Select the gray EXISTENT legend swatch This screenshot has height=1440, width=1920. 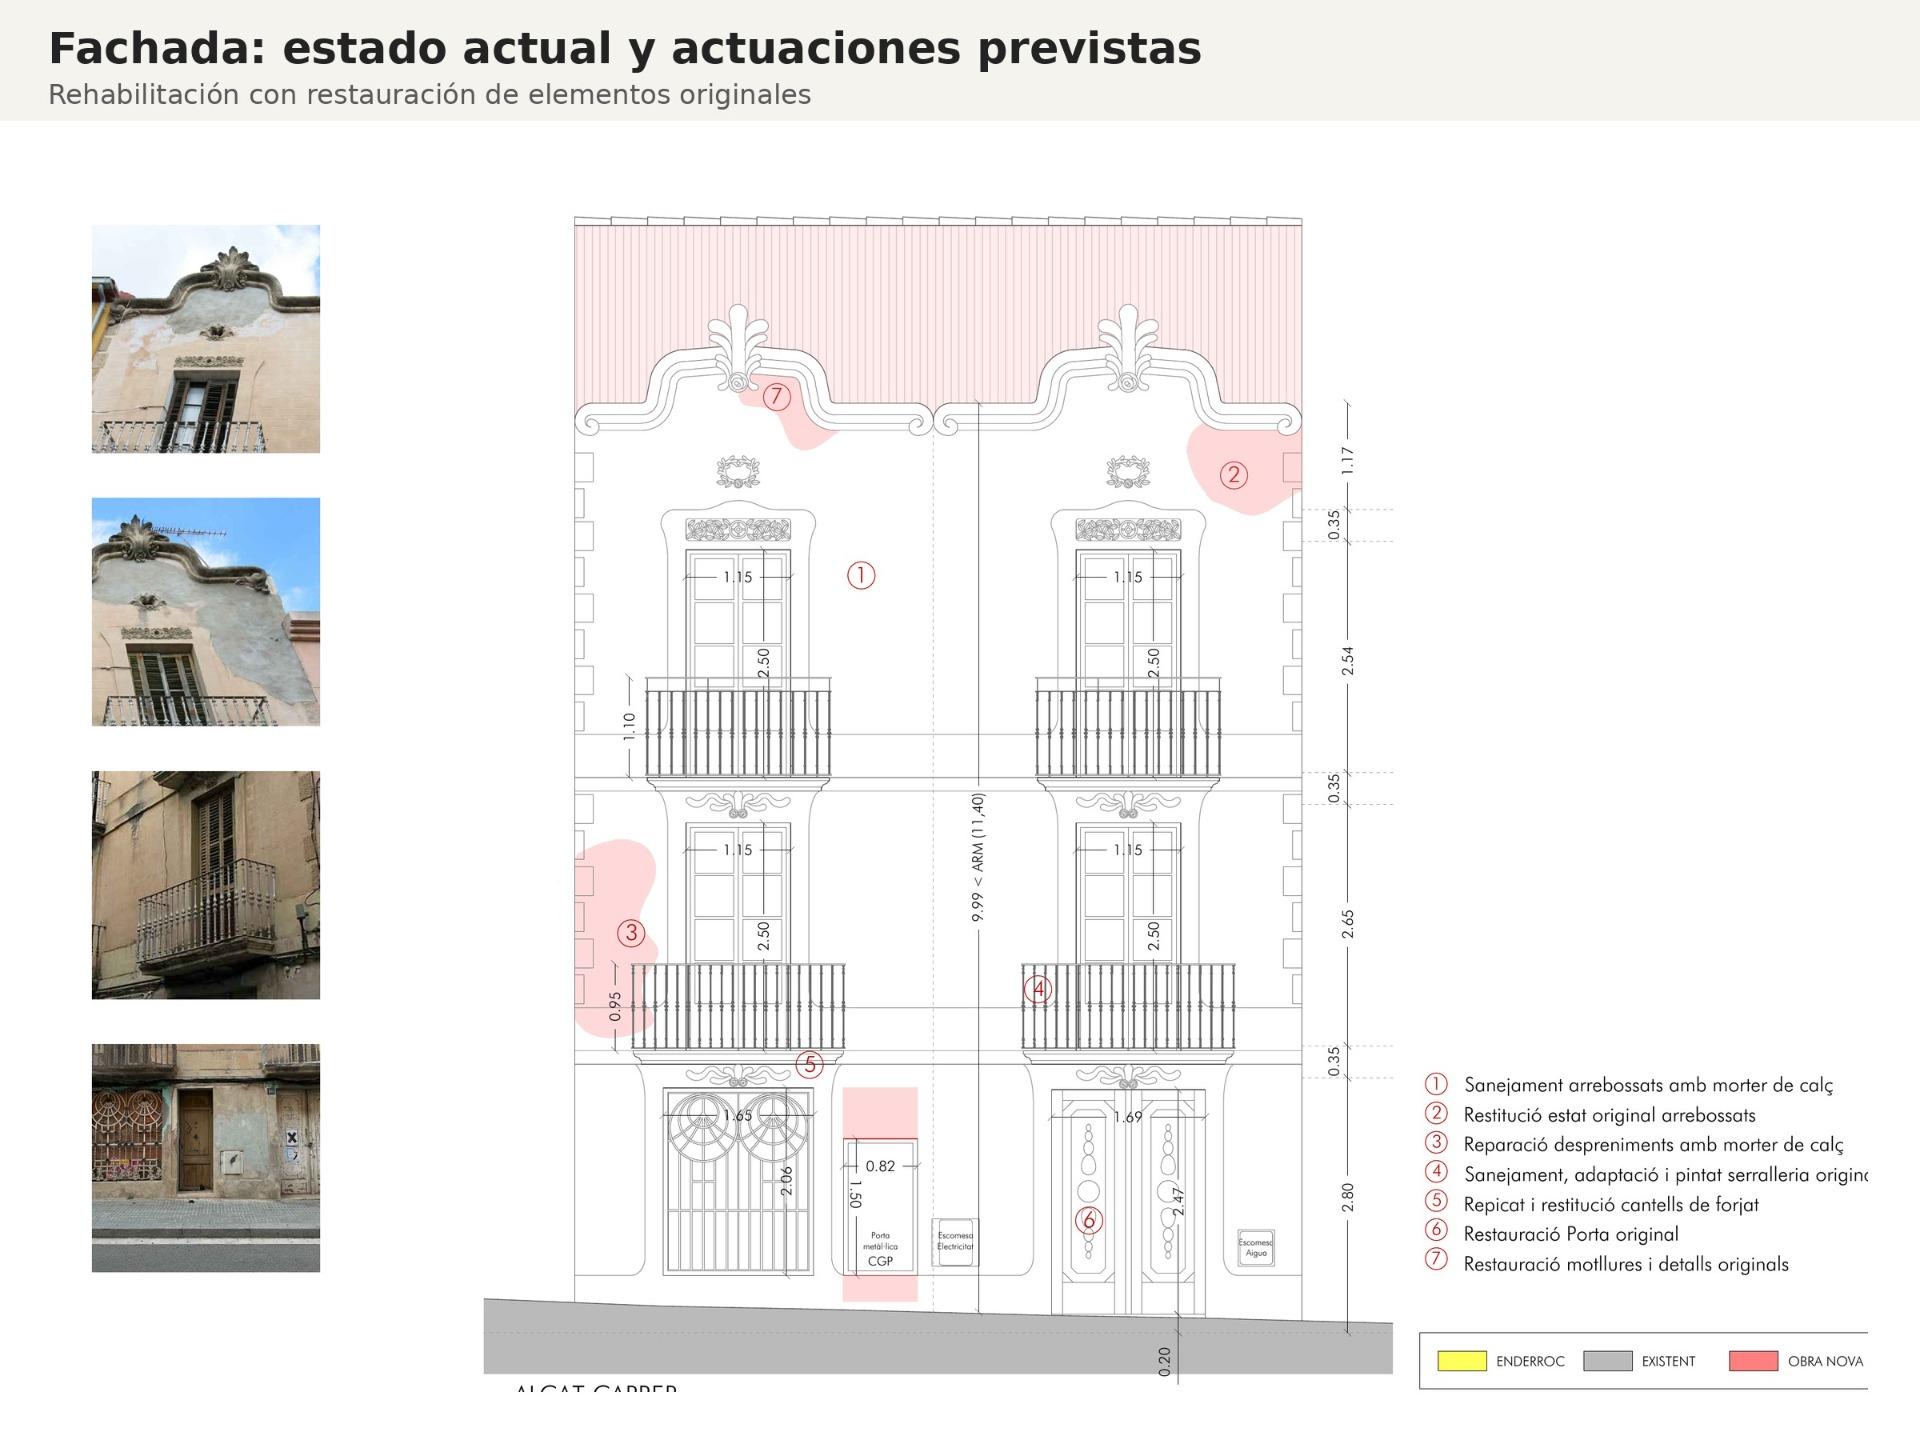pos(1608,1361)
